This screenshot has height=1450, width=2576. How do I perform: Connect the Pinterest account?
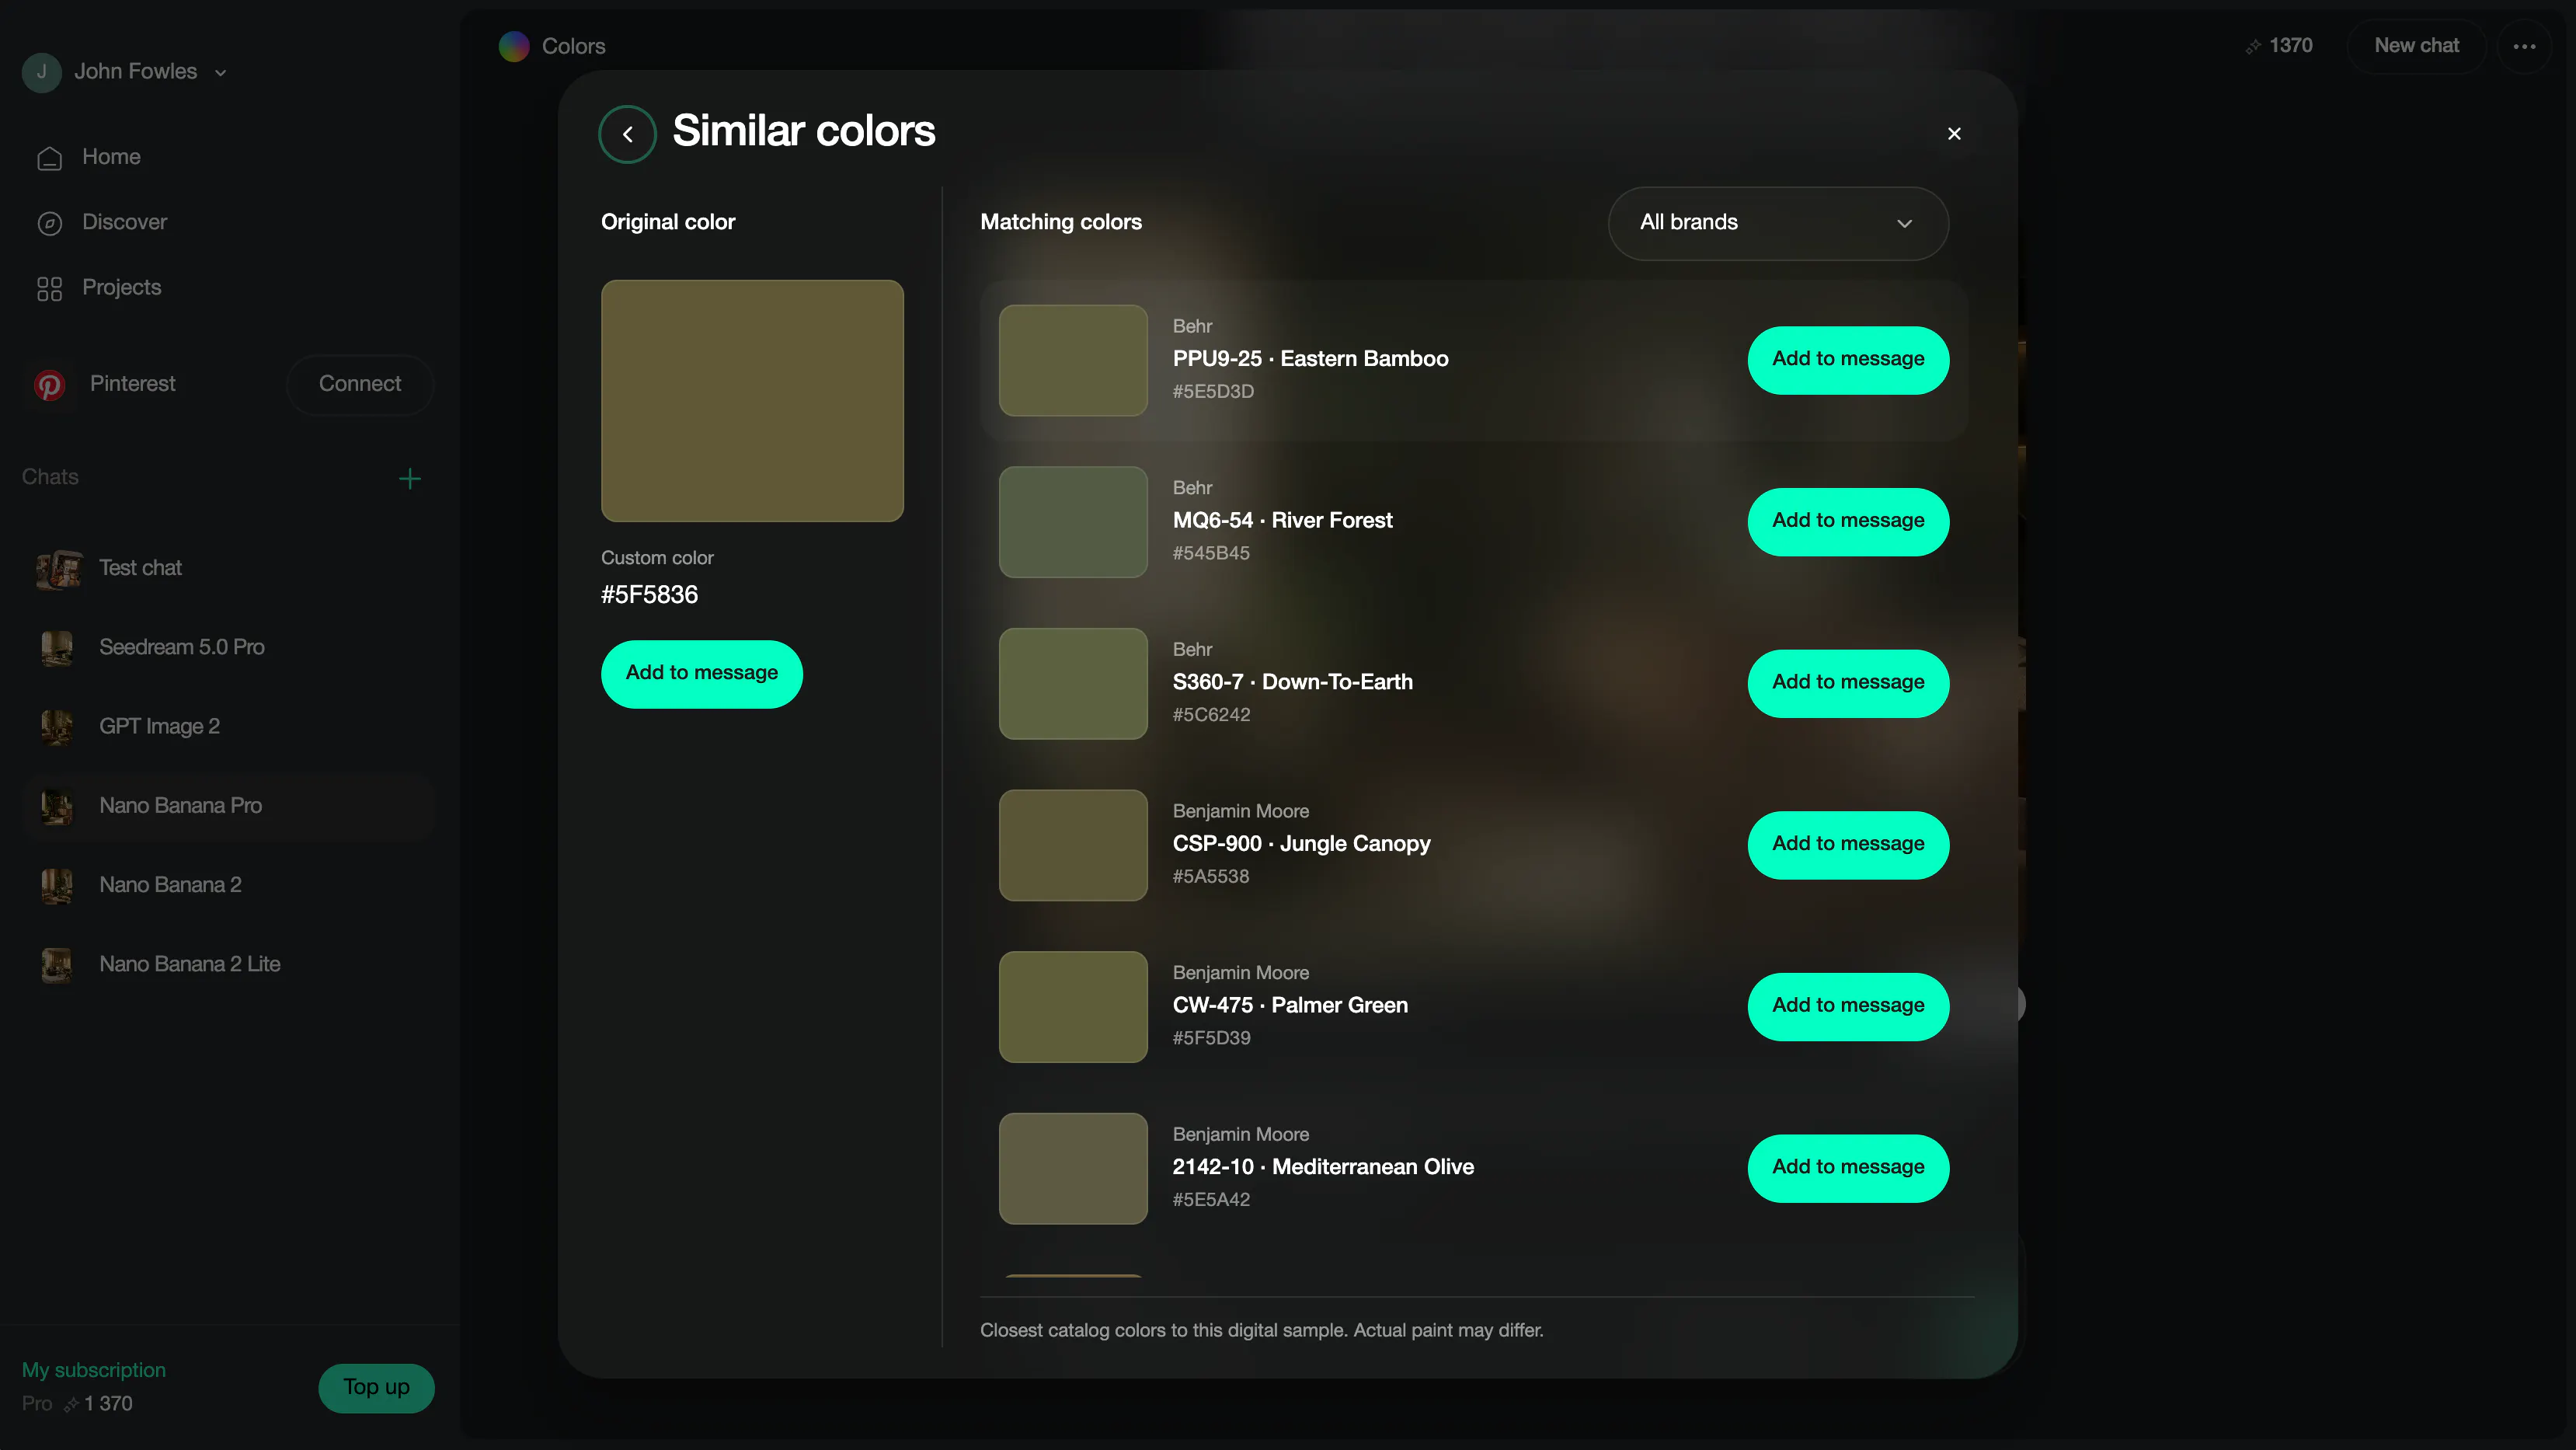360,384
